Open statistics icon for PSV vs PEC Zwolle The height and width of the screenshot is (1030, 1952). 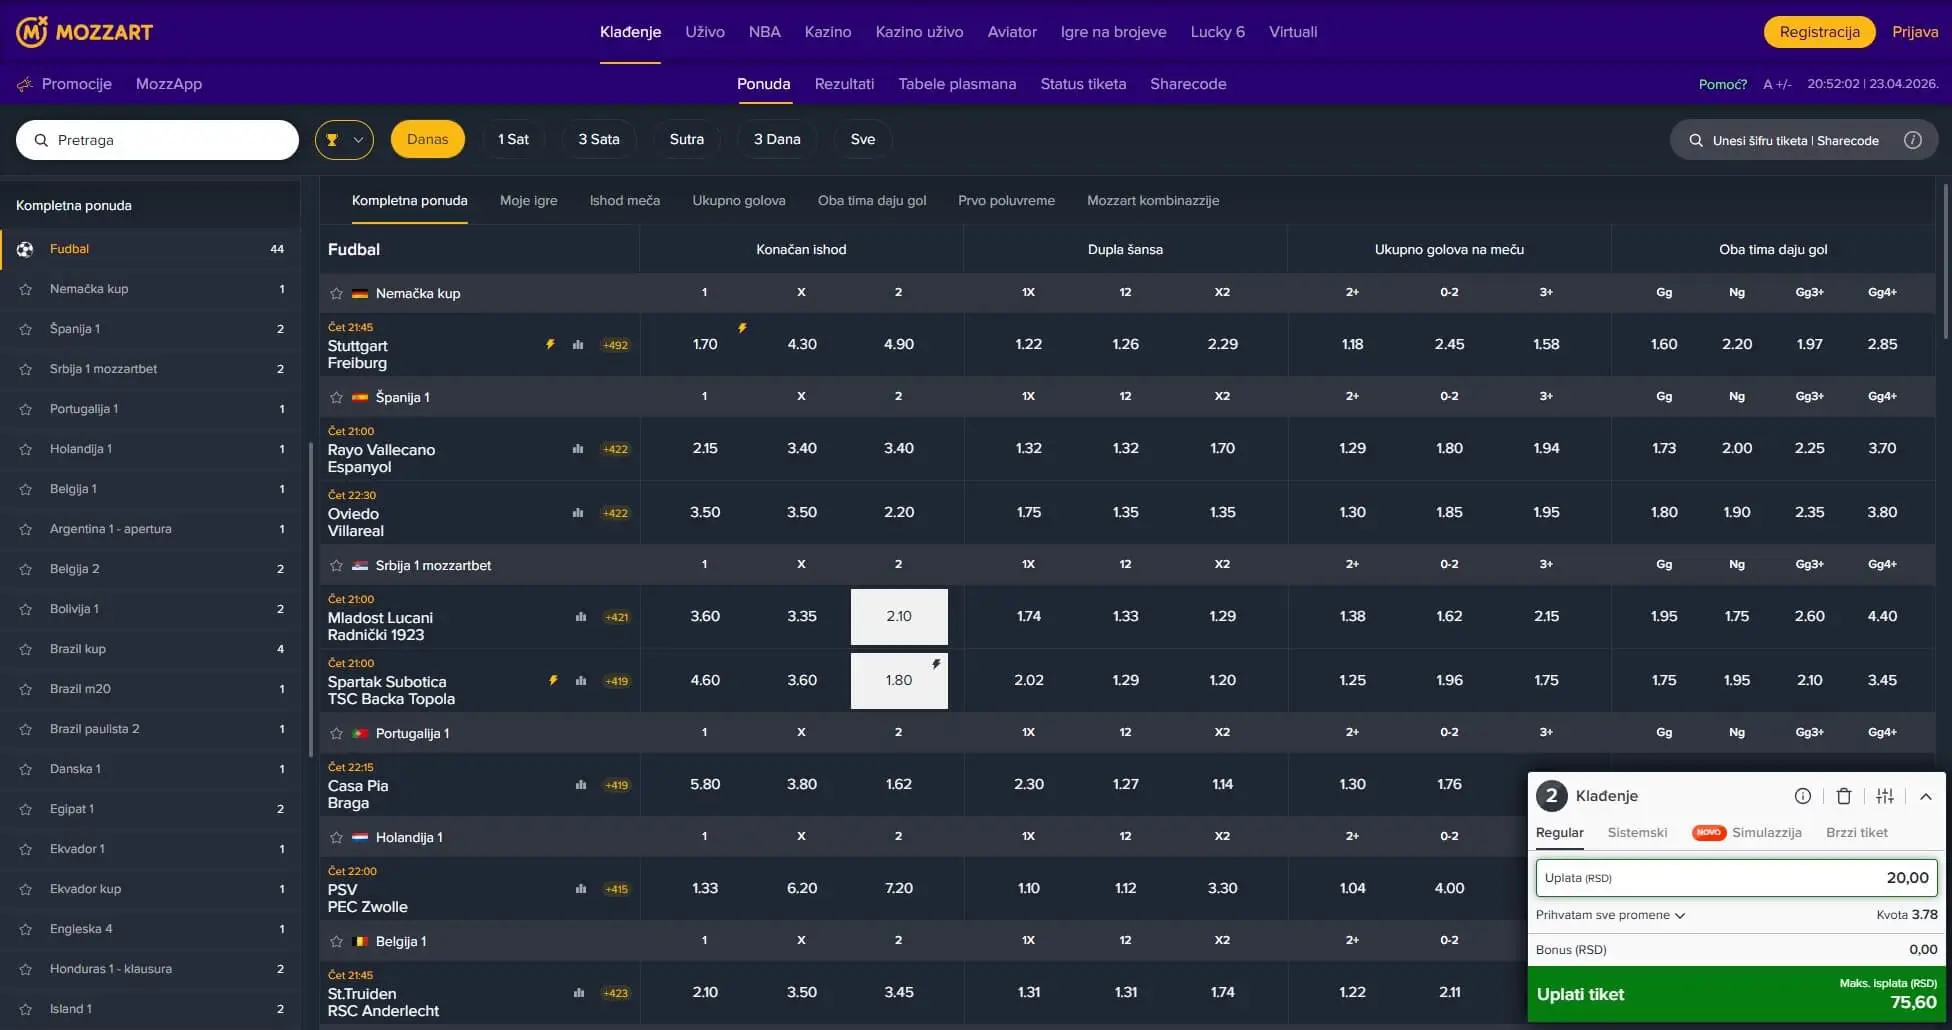click(x=581, y=889)
